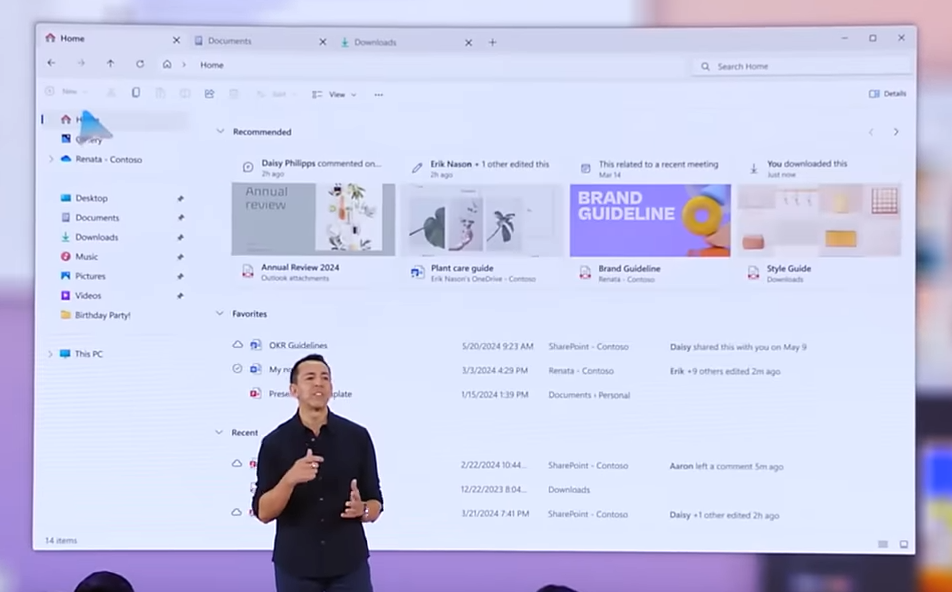This screenshot has width=952, height=592.
Task: Add a new tab
Action: click(492, 43)
